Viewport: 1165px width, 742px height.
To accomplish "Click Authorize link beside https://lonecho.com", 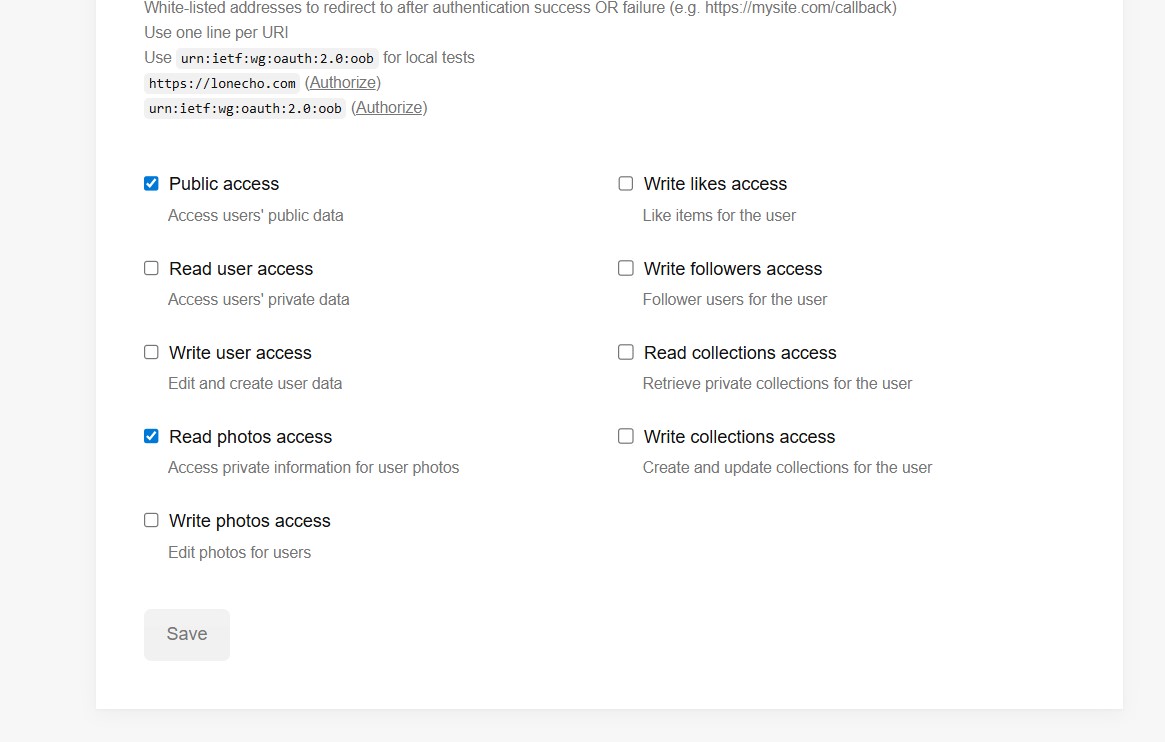I will pos(343,83).
